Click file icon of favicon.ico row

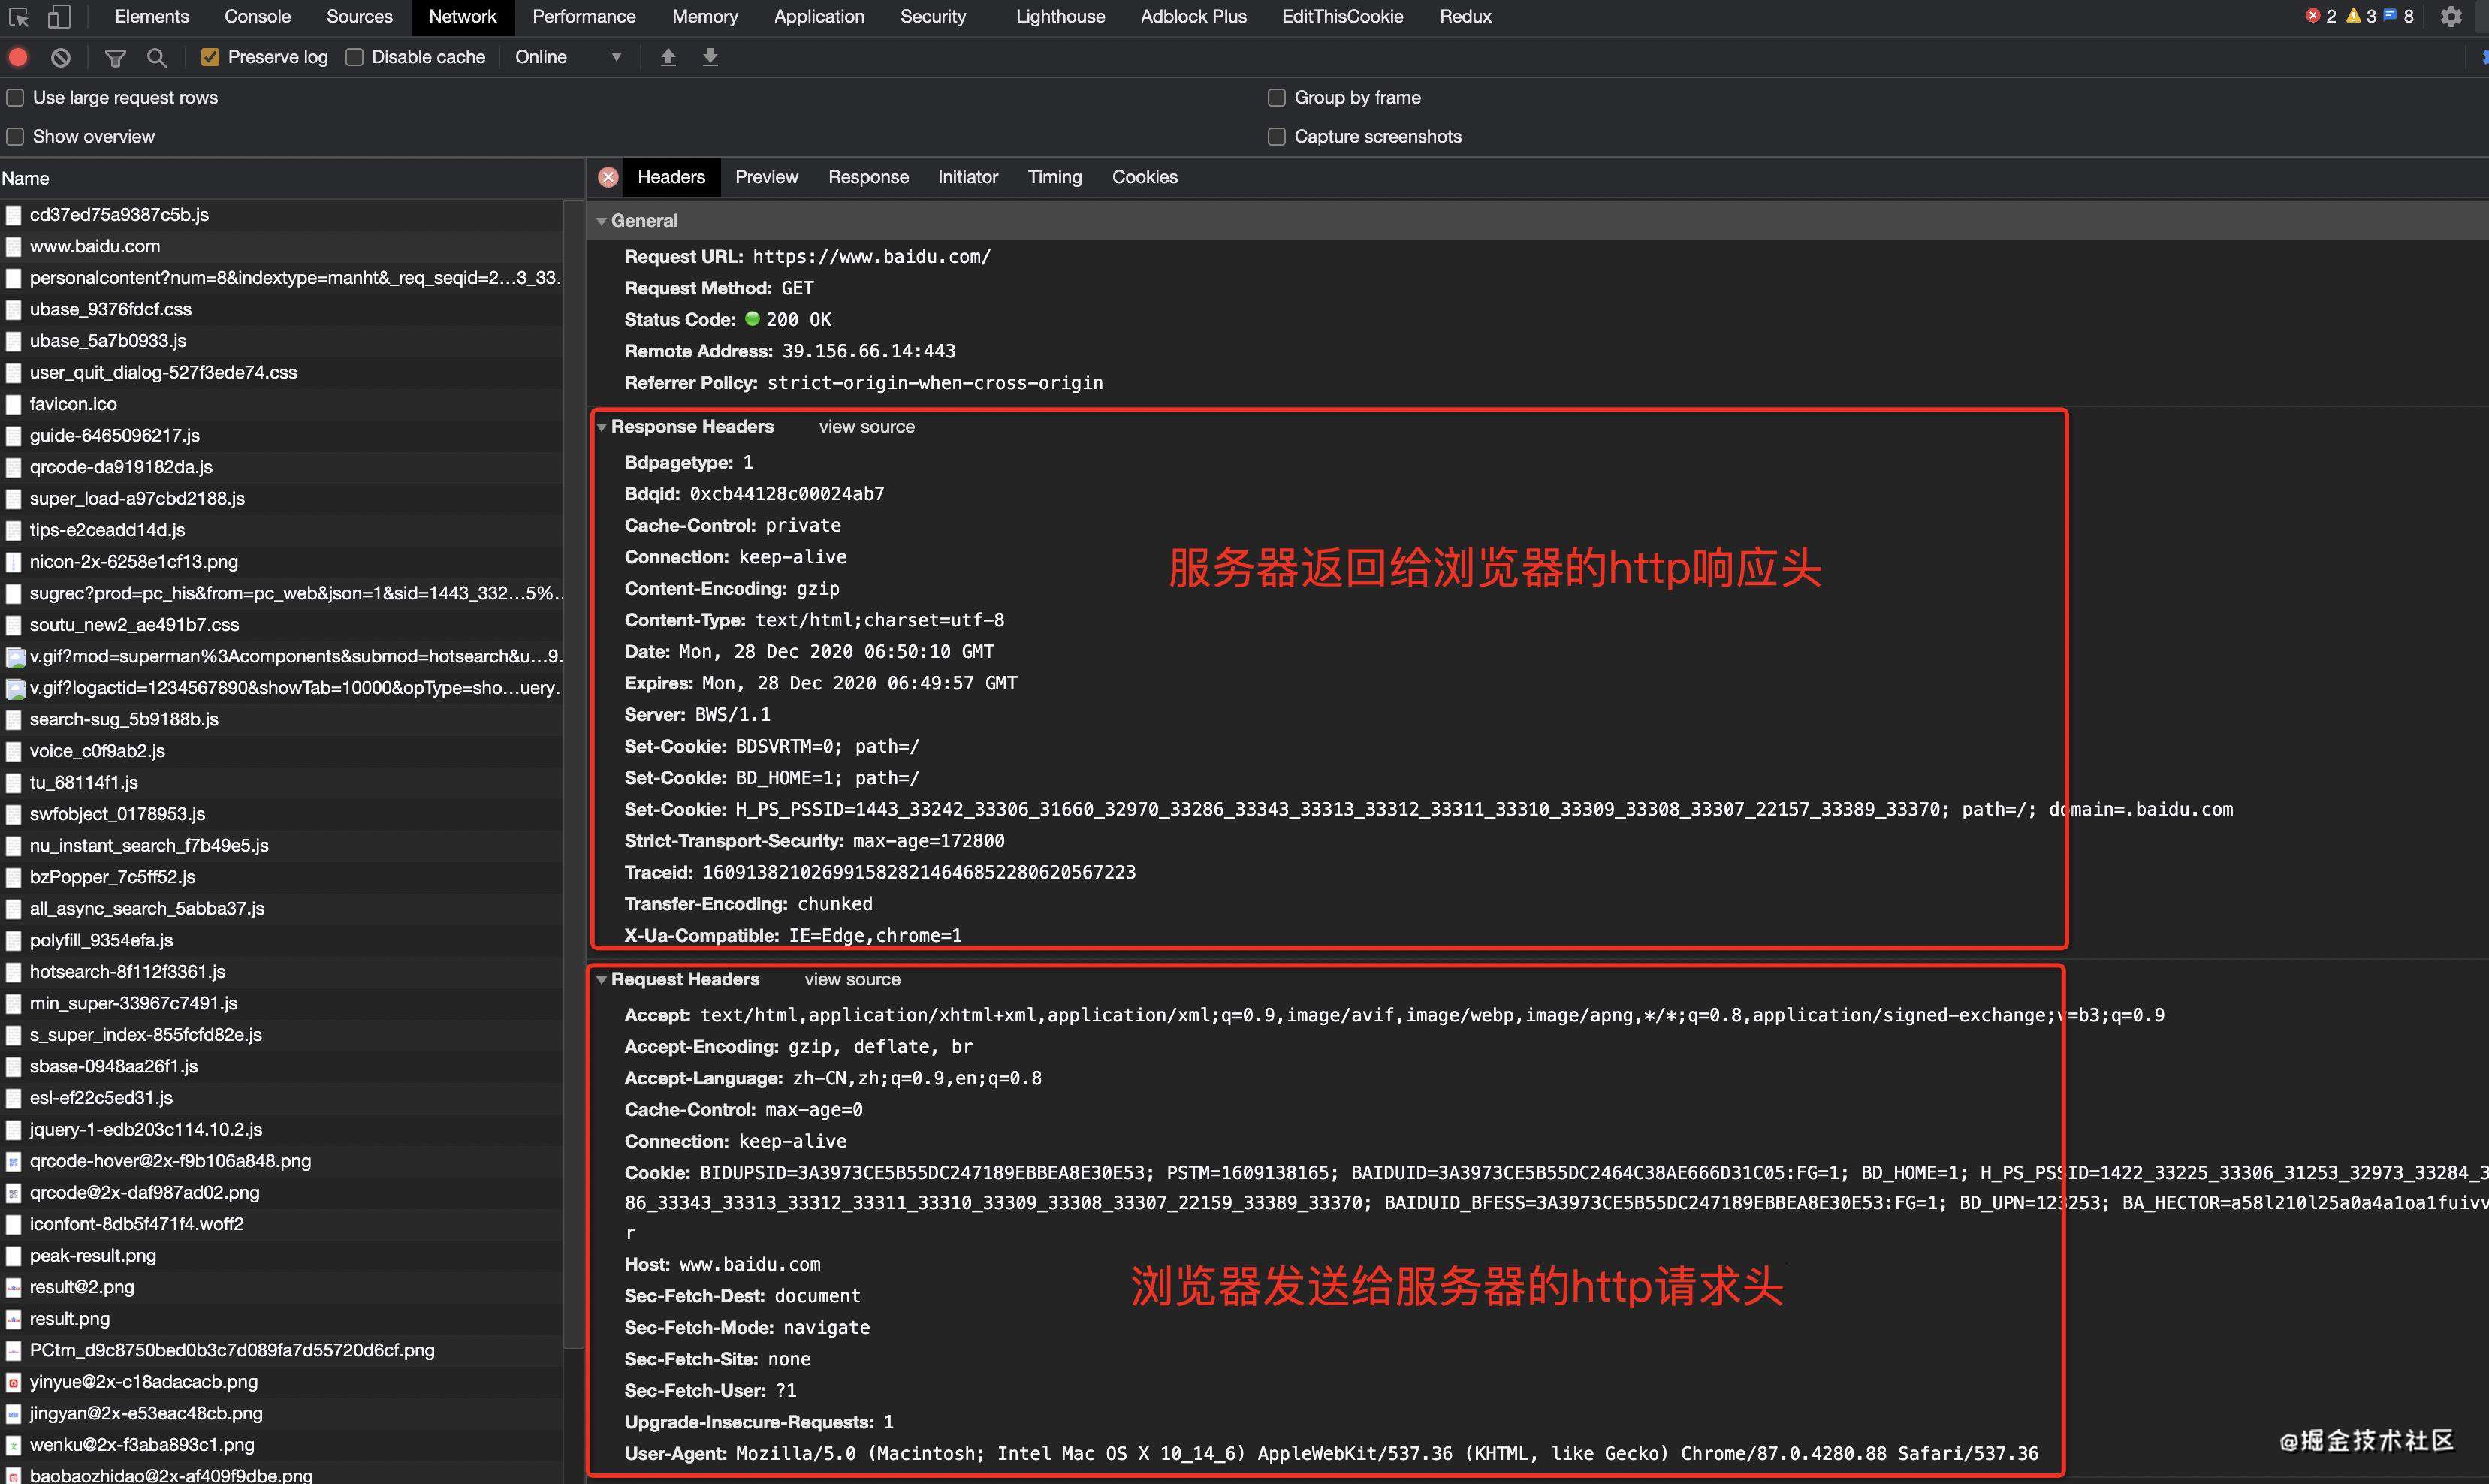(x=14, y=404)
